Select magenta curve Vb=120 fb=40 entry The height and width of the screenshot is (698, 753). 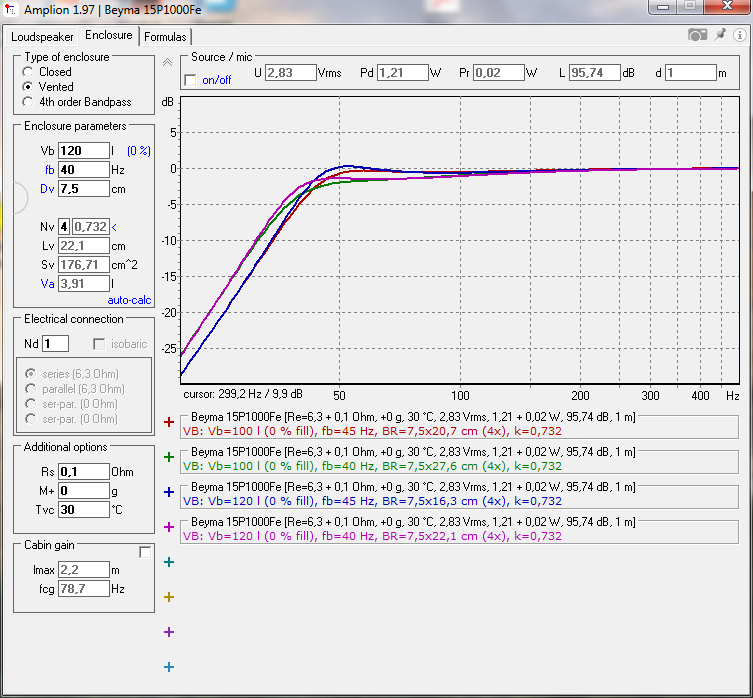459,531
